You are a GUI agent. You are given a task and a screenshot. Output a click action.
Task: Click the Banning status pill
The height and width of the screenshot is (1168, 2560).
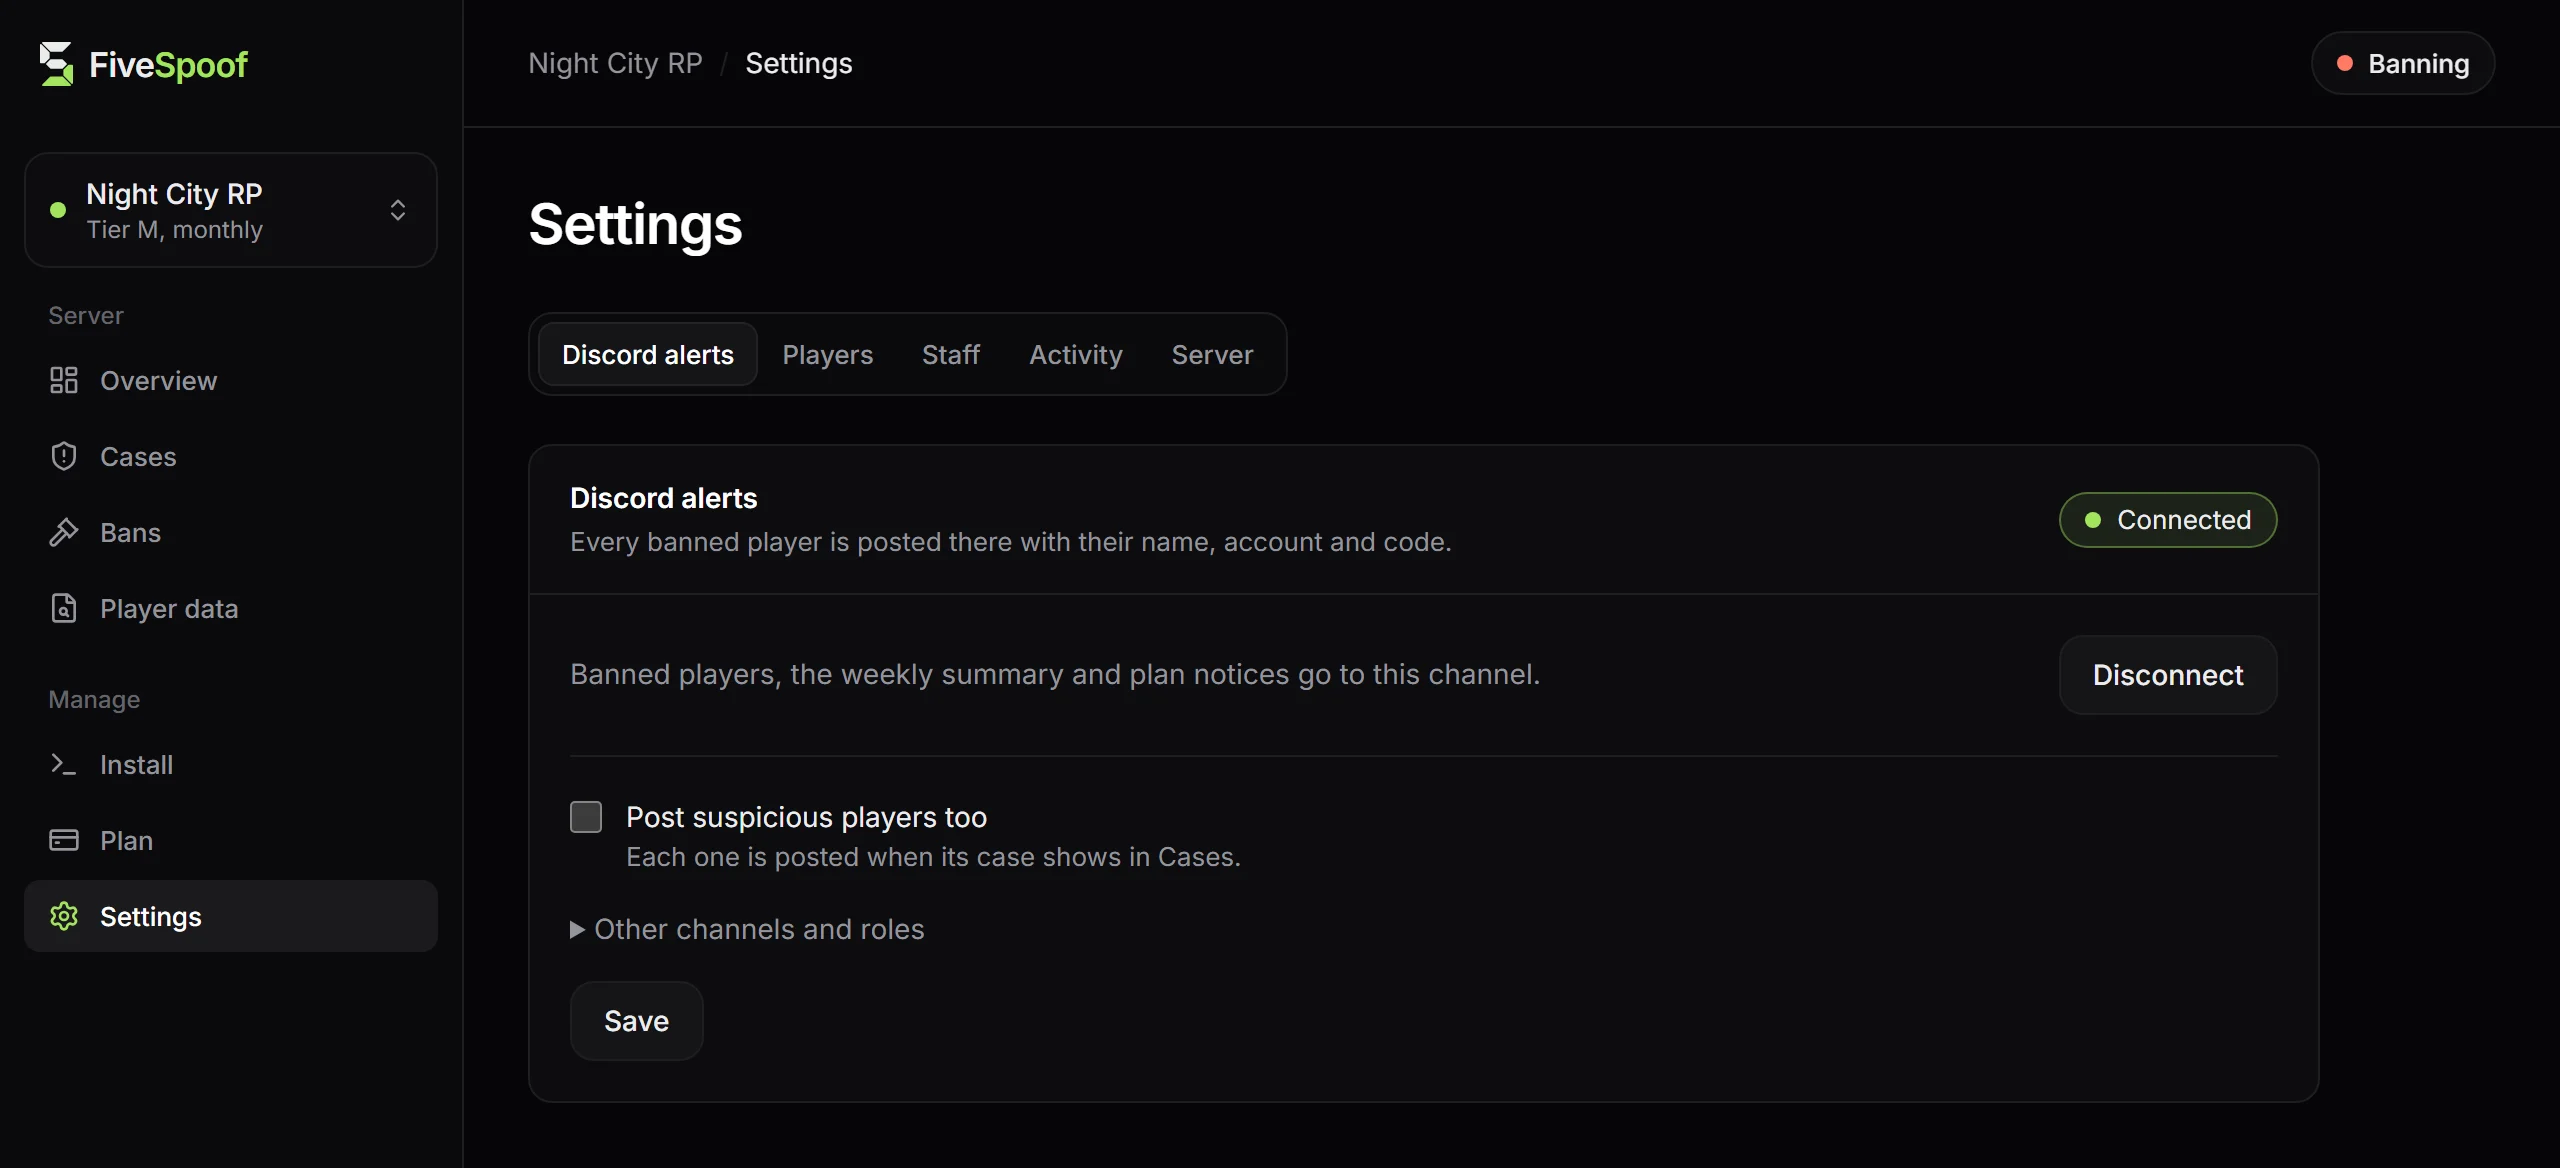[2403, 63]
